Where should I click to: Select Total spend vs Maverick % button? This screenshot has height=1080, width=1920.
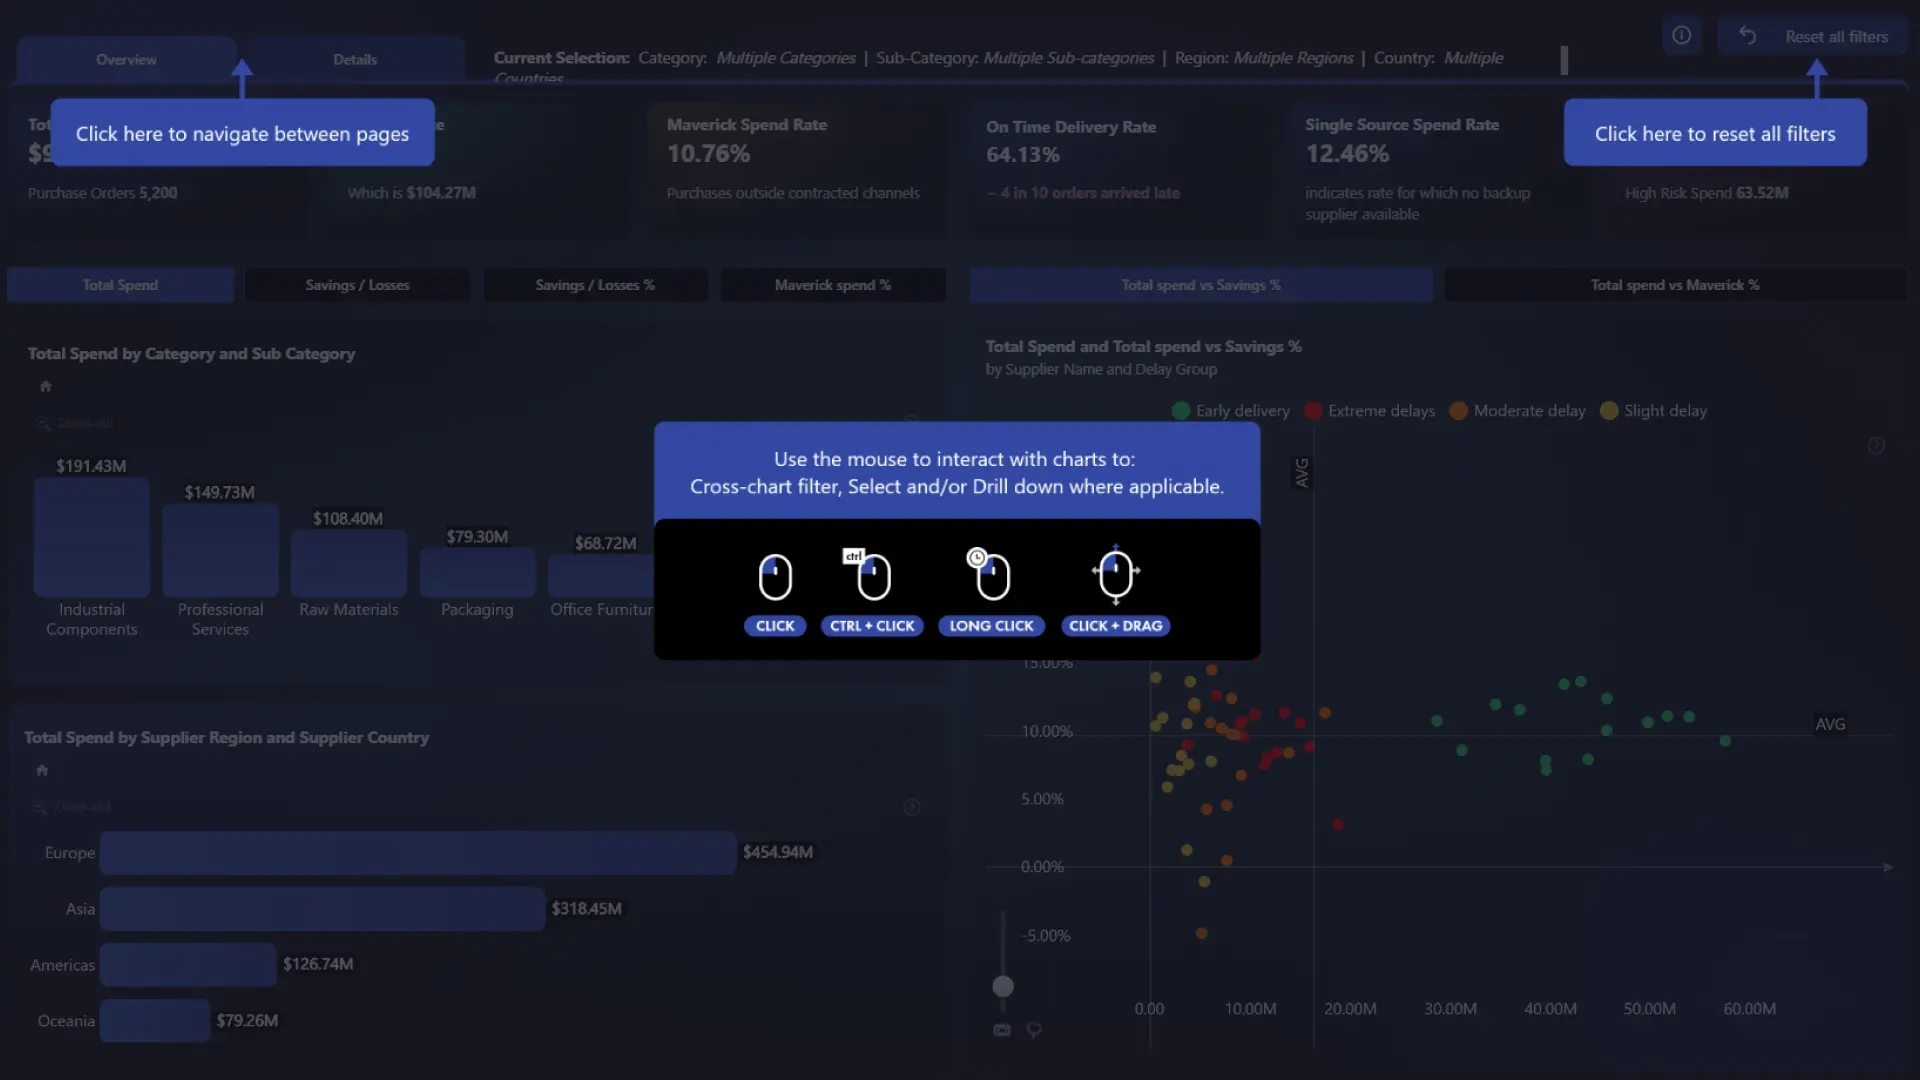(x=1675, y=285)
